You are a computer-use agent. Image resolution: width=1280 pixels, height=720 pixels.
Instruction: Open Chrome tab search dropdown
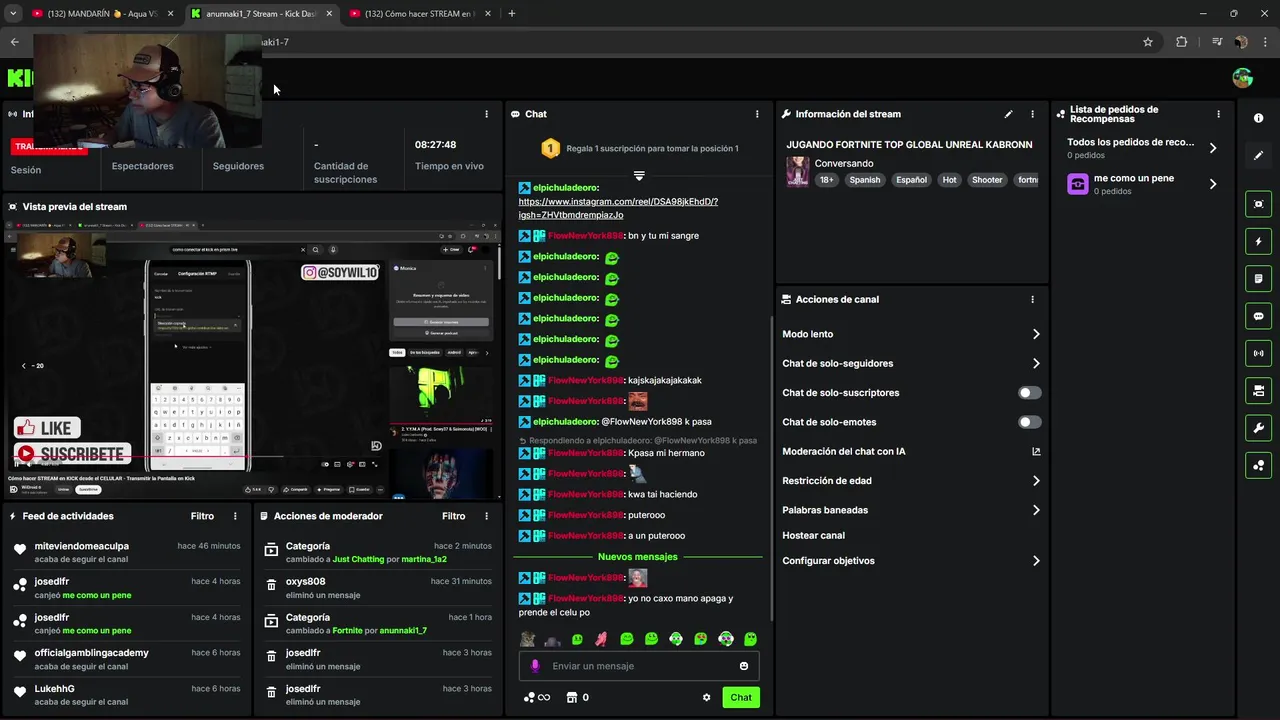(x=13, y=13)
